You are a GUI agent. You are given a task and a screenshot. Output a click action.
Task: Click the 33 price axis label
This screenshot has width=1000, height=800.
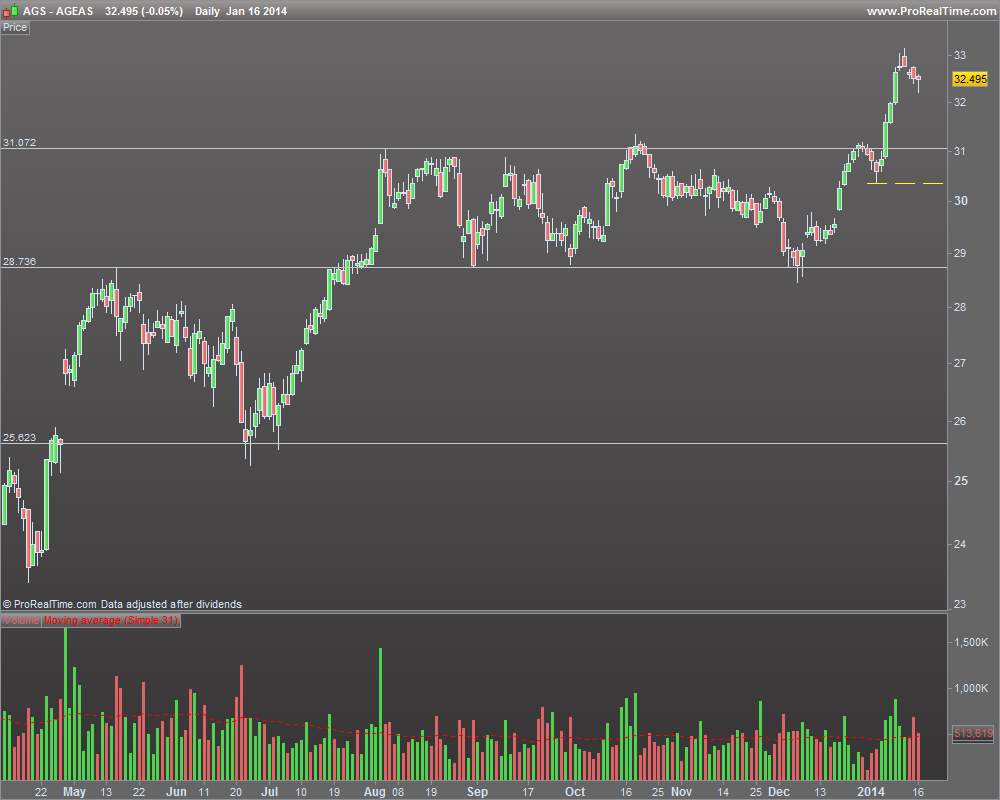(x=960, y=56)
